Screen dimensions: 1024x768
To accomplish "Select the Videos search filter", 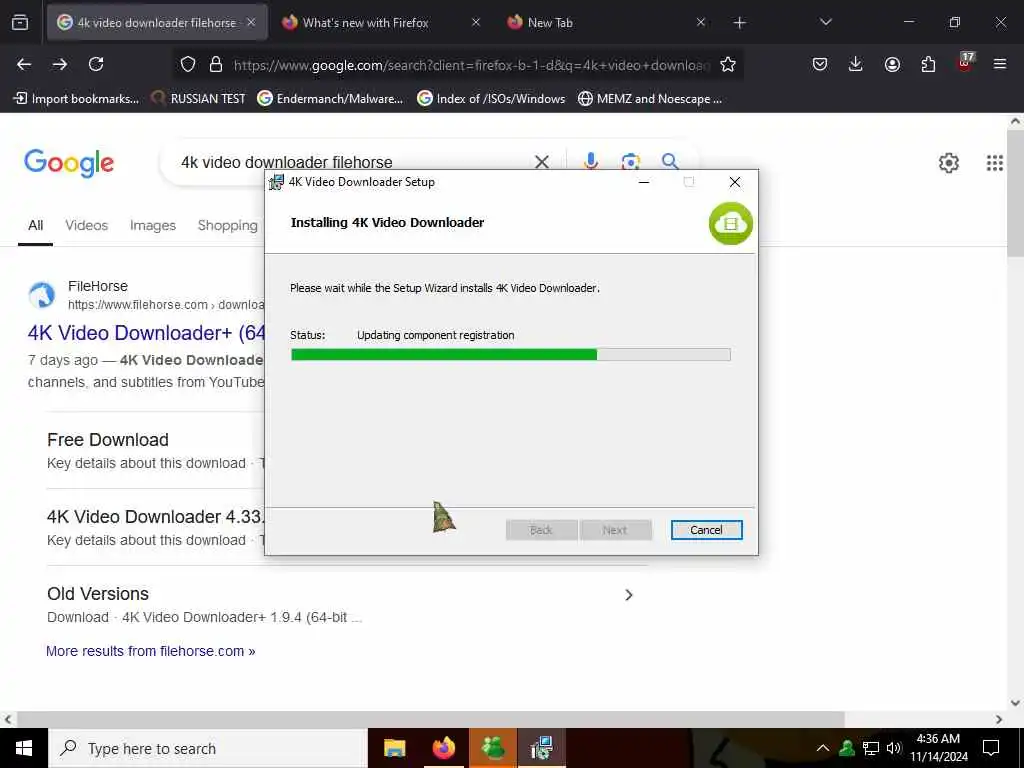I will (86, 225).
